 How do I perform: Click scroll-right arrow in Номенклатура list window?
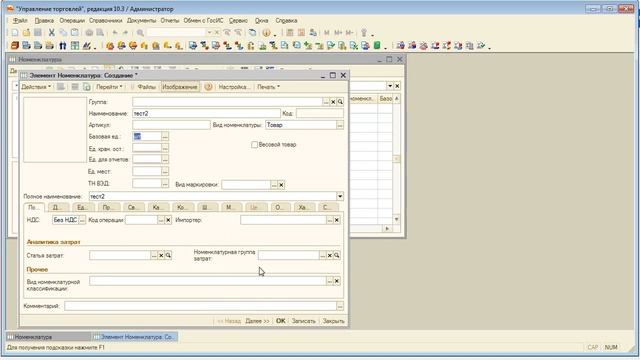point(387,229)
